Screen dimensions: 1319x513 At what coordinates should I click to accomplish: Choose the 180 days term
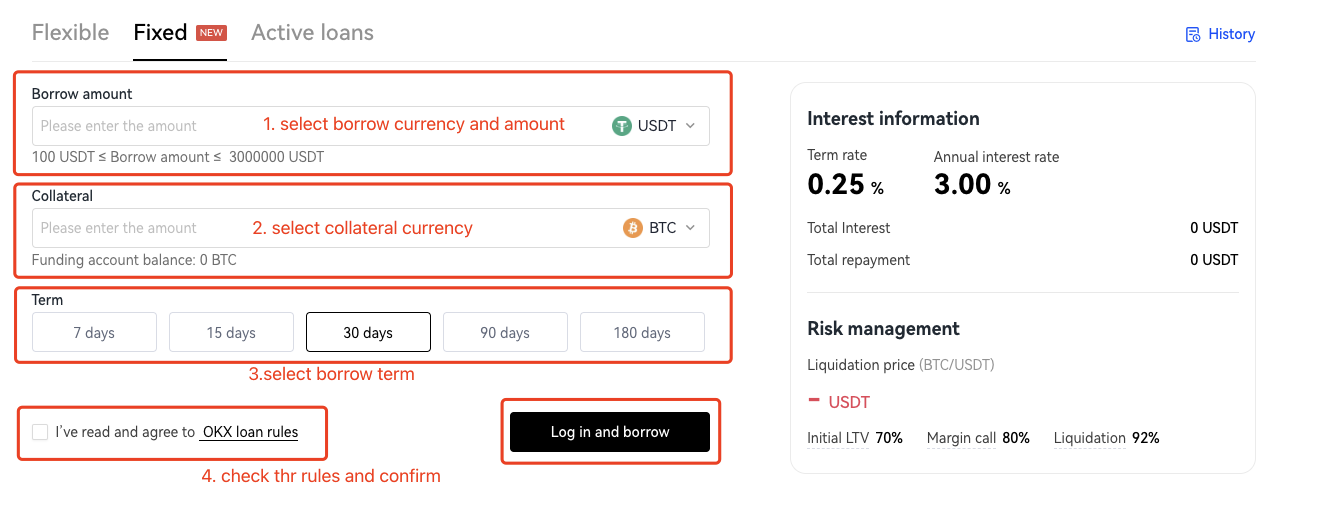click(642, 332)
